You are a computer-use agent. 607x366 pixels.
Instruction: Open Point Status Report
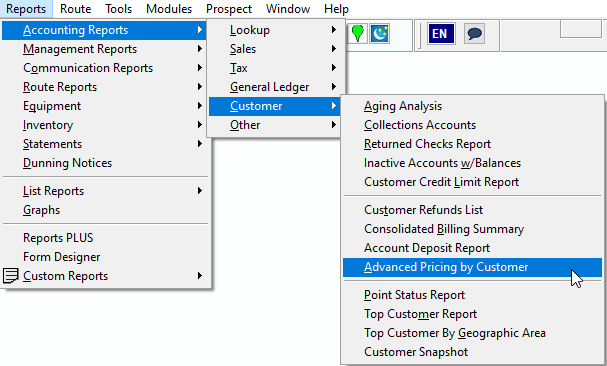(x=472, y=295)
